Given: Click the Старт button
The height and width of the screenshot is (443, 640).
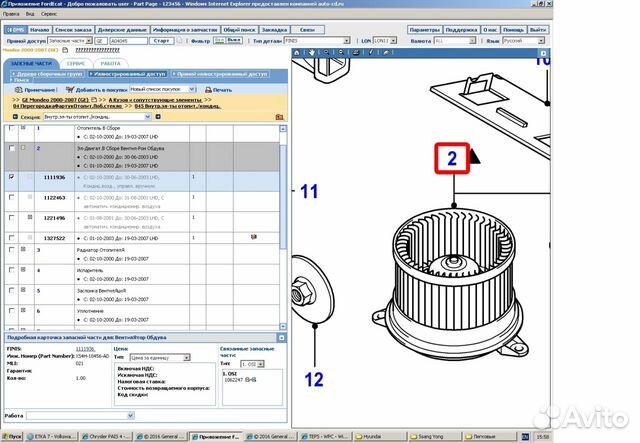Looking at the screenshot, I should pos(162,41).
